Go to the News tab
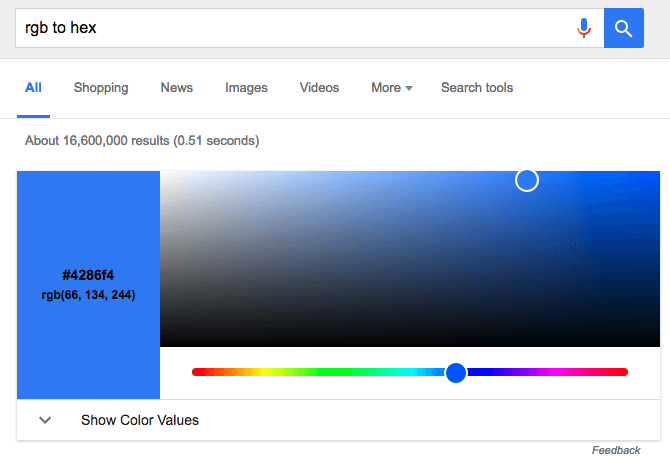The image size is (670, 465). pos(177,88)
